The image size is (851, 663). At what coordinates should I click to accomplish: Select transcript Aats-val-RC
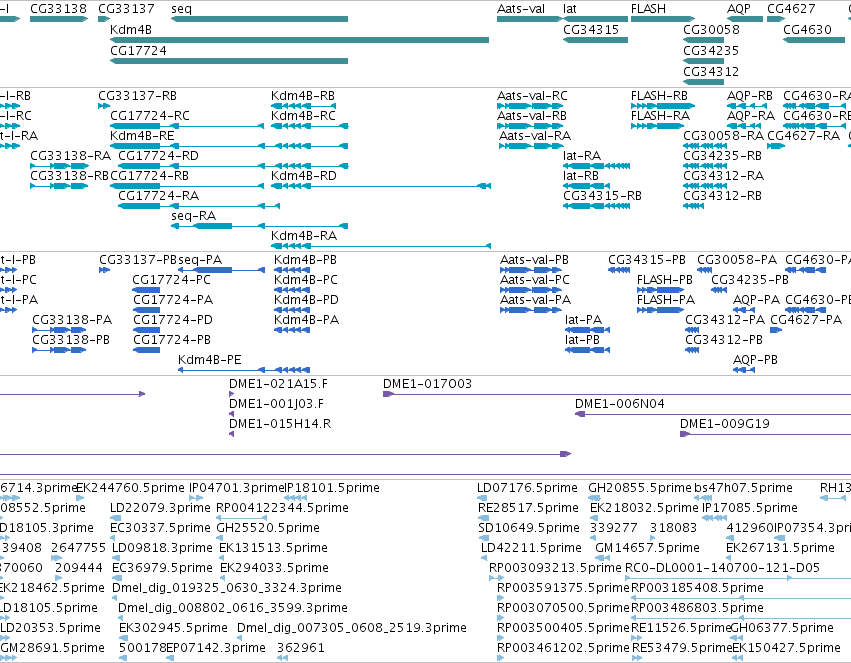click(x=532, y=96)
